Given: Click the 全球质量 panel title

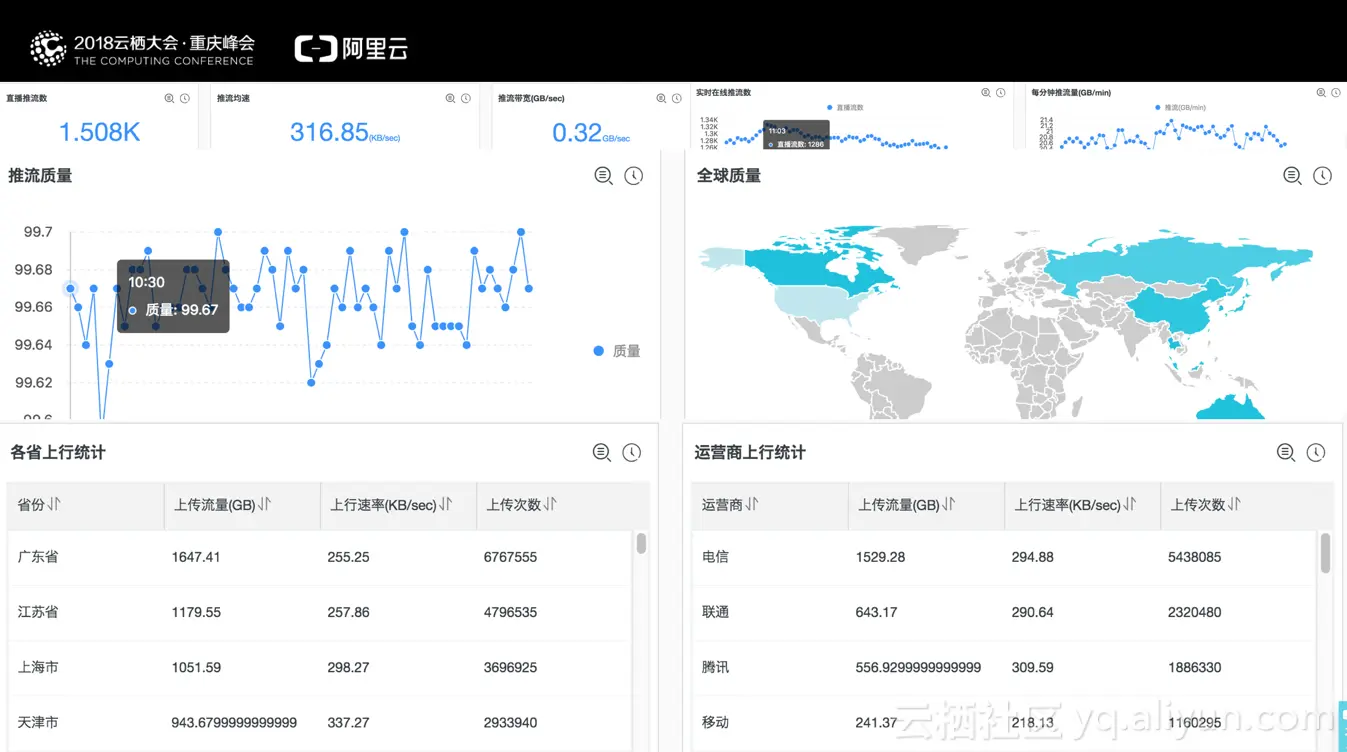Looking at the screenshot, I should coord(729,176).
